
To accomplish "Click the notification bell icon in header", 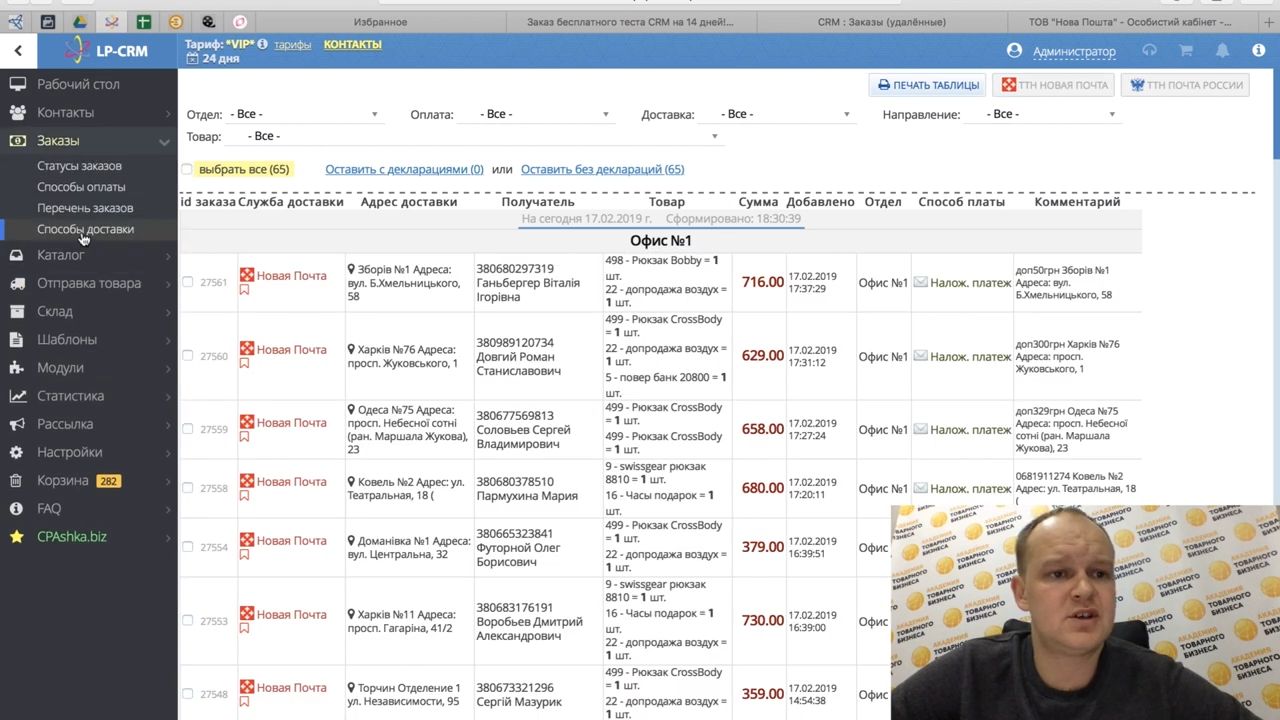I will [x=1222, y=51].
